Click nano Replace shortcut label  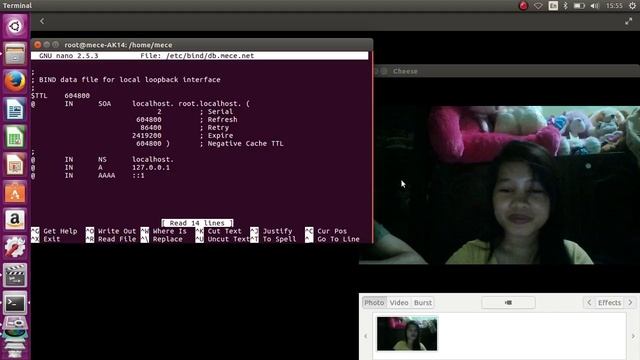[x=167, y=239]
